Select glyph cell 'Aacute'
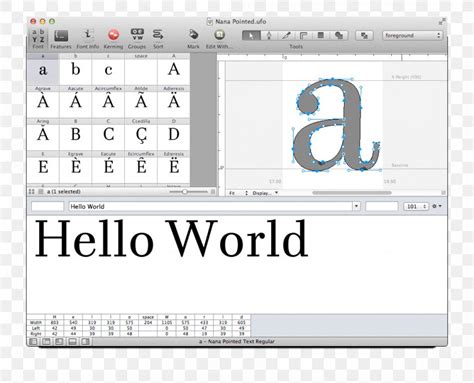Screen dimensions: 474x383 point(76,101)
